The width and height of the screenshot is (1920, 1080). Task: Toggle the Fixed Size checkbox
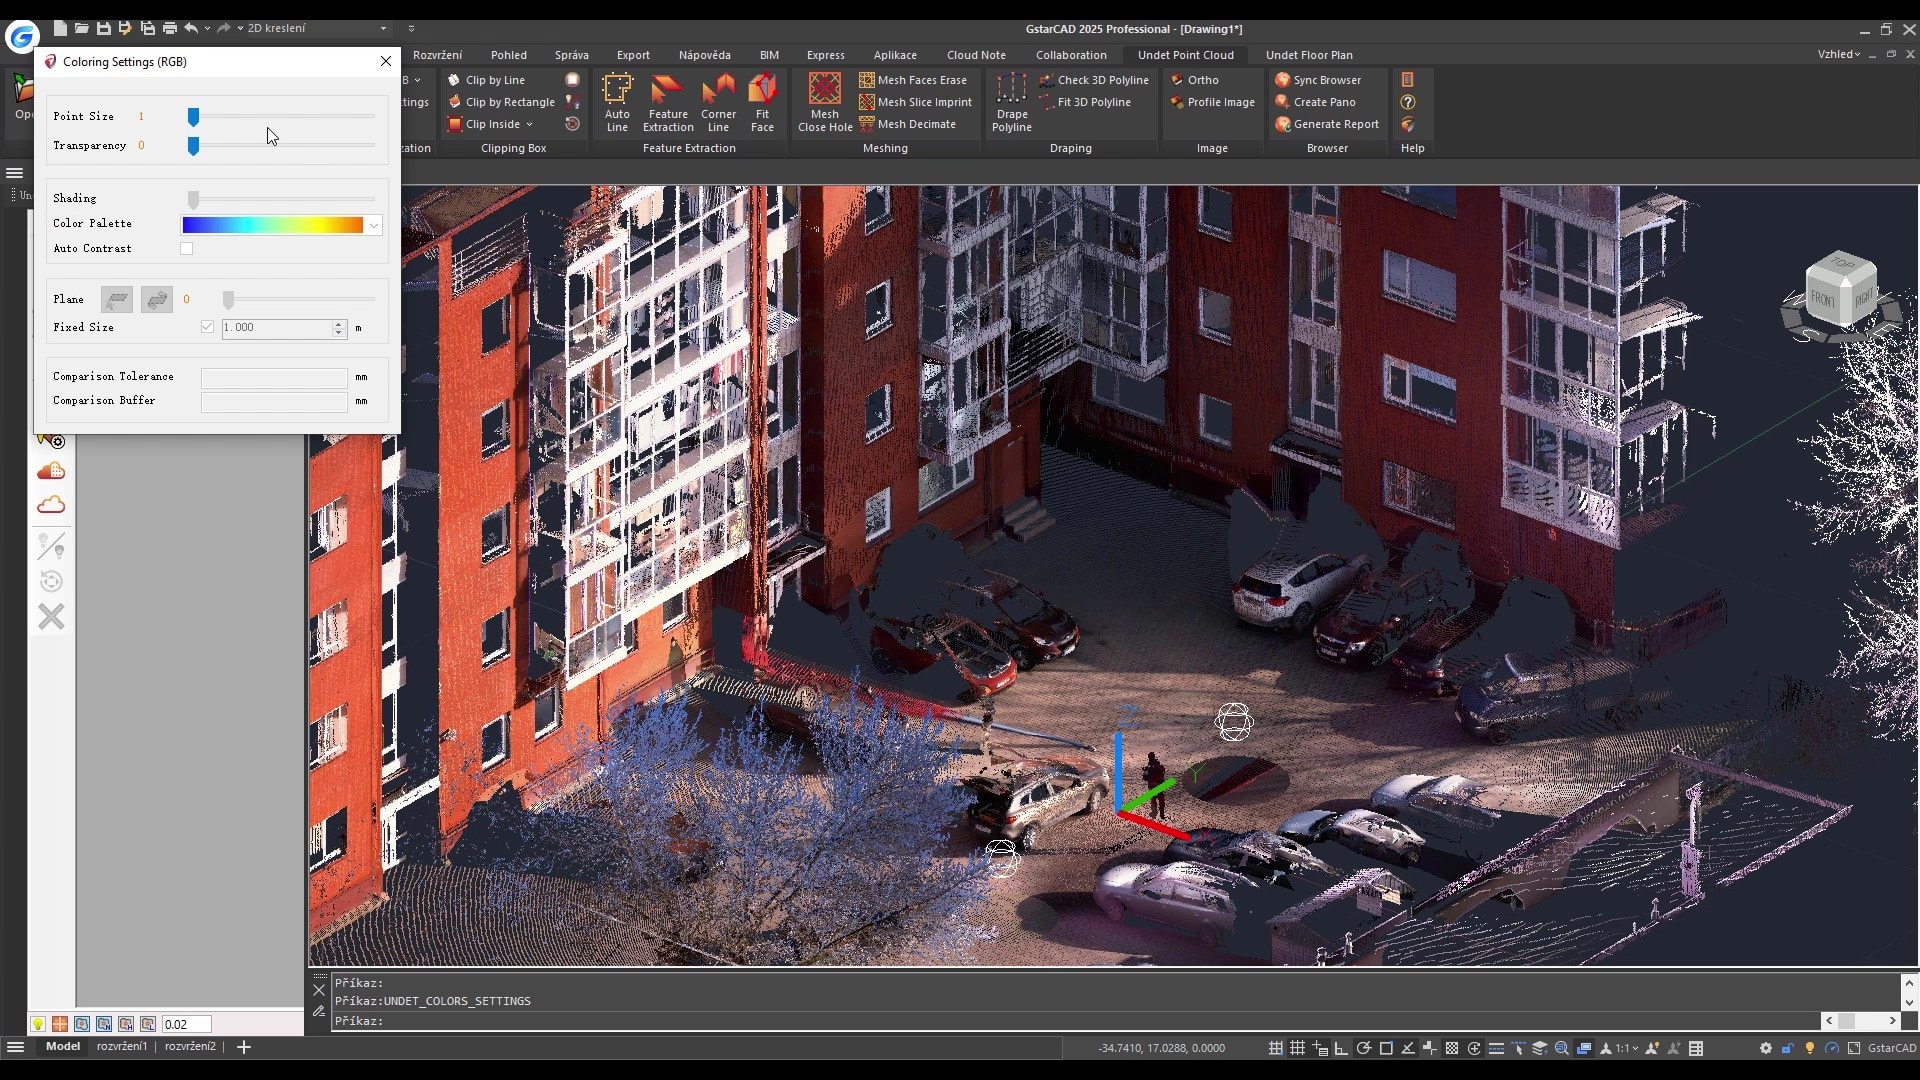pyautogui.click(x=207, y=327)
